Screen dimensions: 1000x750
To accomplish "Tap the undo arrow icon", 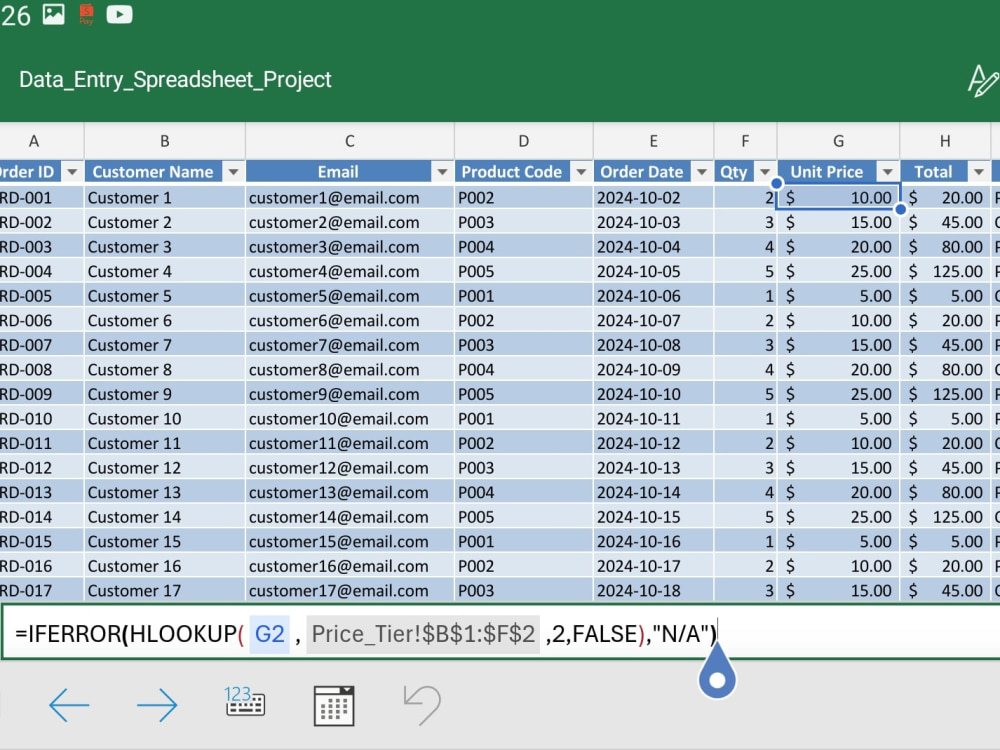I will [422, 705].
